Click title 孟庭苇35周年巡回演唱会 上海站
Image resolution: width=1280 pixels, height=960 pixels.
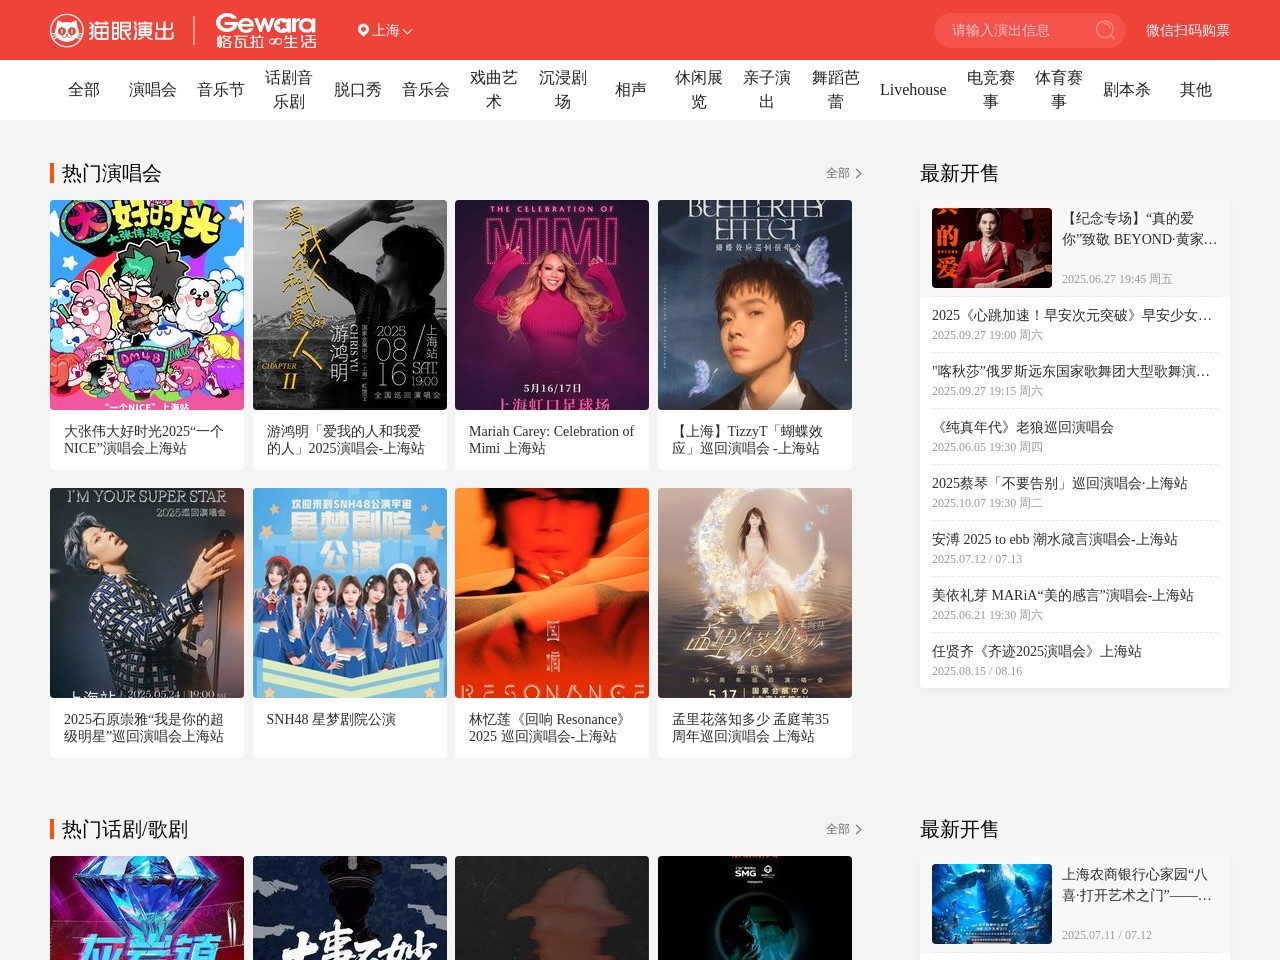coord(750,728)
